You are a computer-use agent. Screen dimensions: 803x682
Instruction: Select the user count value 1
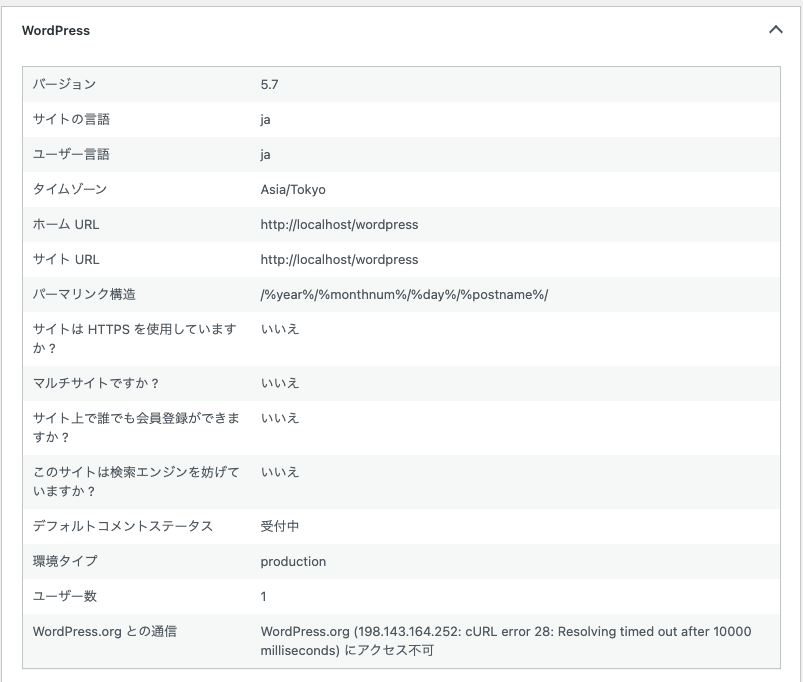tap(263, 596)
